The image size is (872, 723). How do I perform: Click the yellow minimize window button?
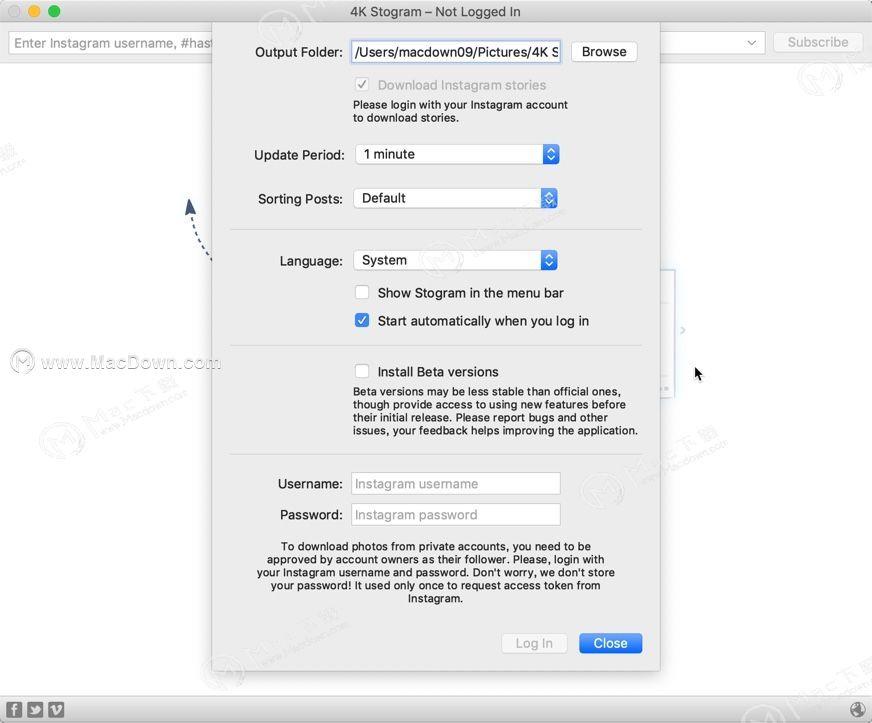[34, 11]
